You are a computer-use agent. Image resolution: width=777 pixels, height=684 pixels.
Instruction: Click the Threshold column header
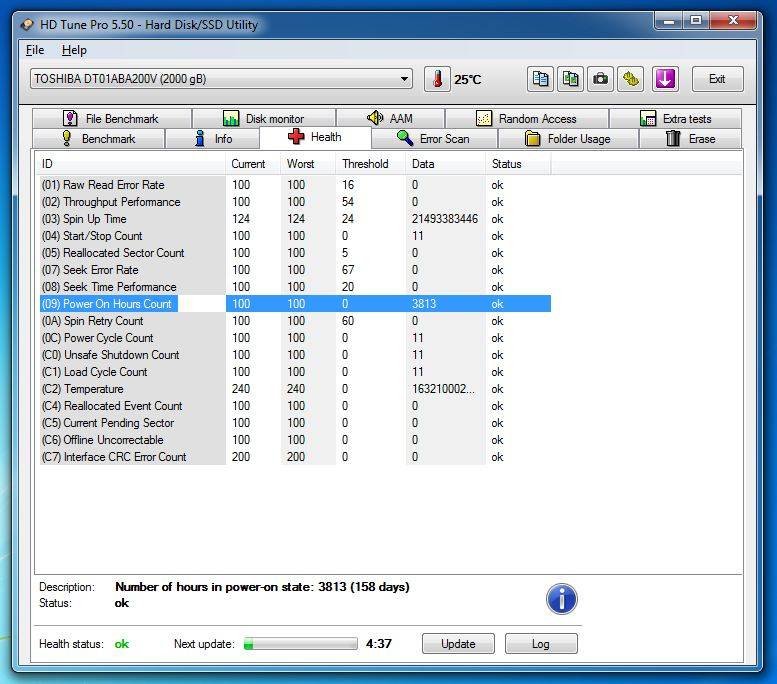[x=371, y=164]
